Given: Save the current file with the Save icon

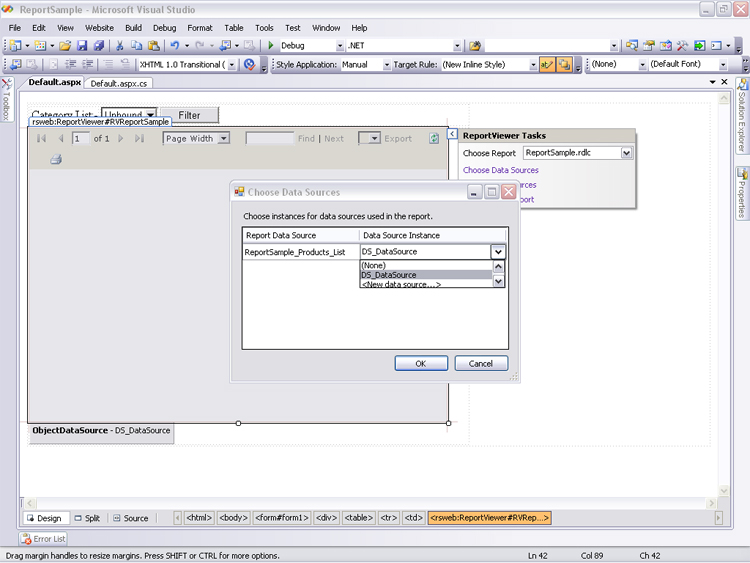Looking at the screenshot, I should (x=82, y=45).
